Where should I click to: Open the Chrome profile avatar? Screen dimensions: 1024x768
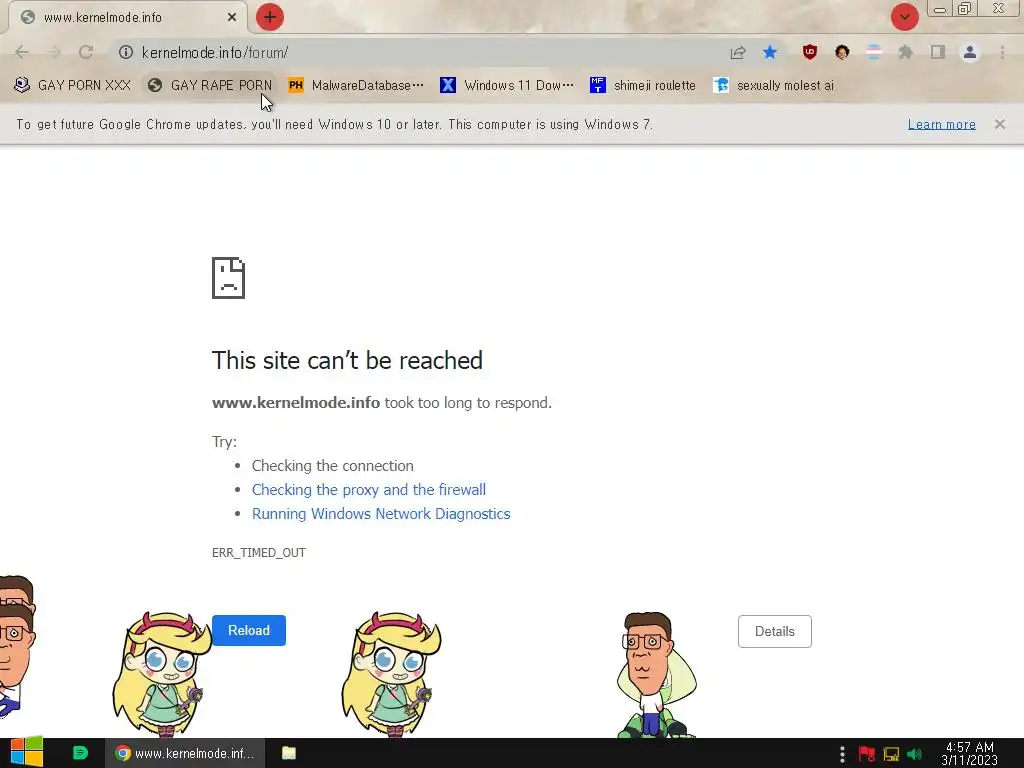[970, 52]
